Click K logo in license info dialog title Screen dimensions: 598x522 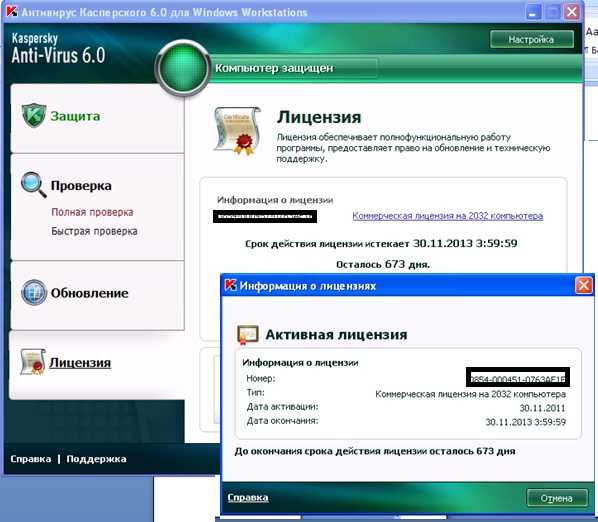click(x=230, y=285)
